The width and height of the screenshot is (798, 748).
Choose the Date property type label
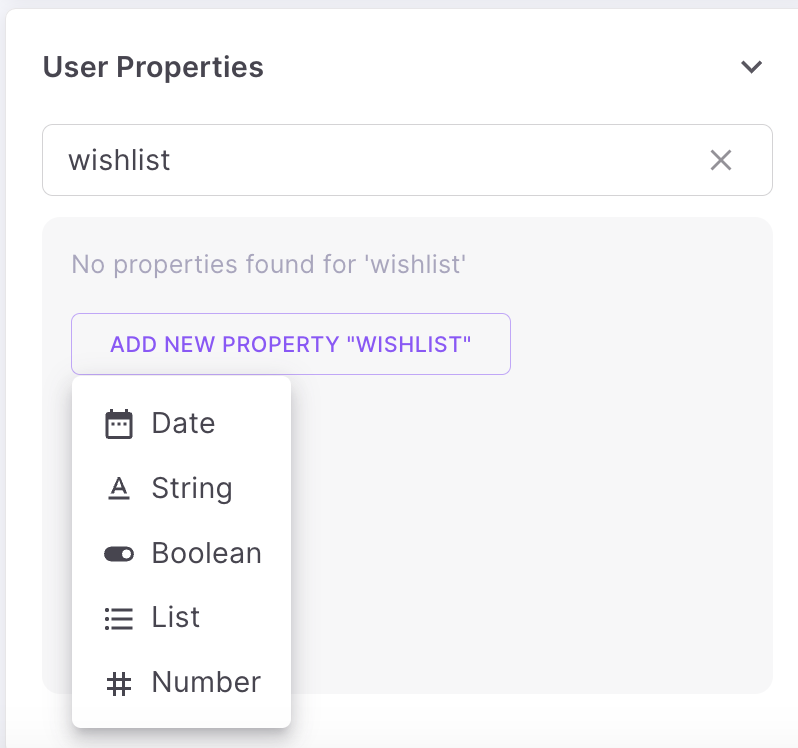pos(183,423)
